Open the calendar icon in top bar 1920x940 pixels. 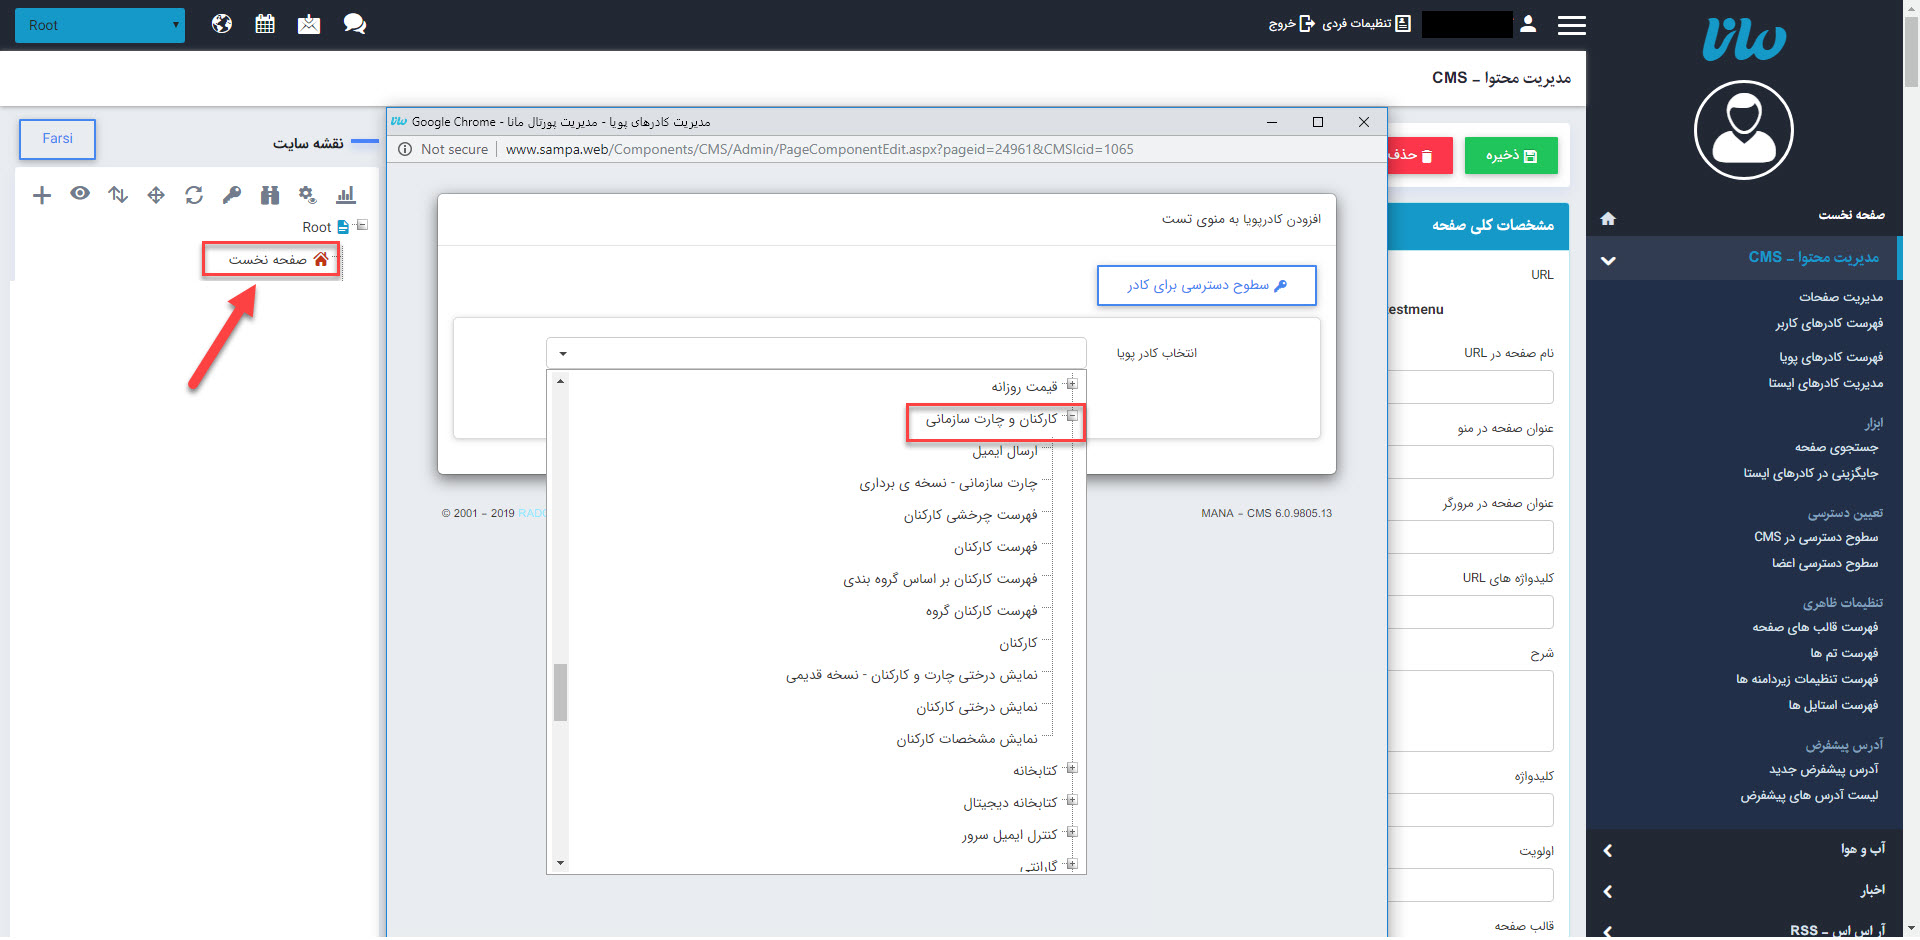coord(265,24)
